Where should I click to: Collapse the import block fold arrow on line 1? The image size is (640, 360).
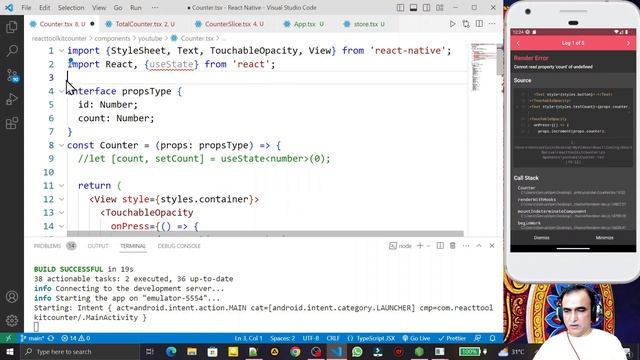pos(61,51)
